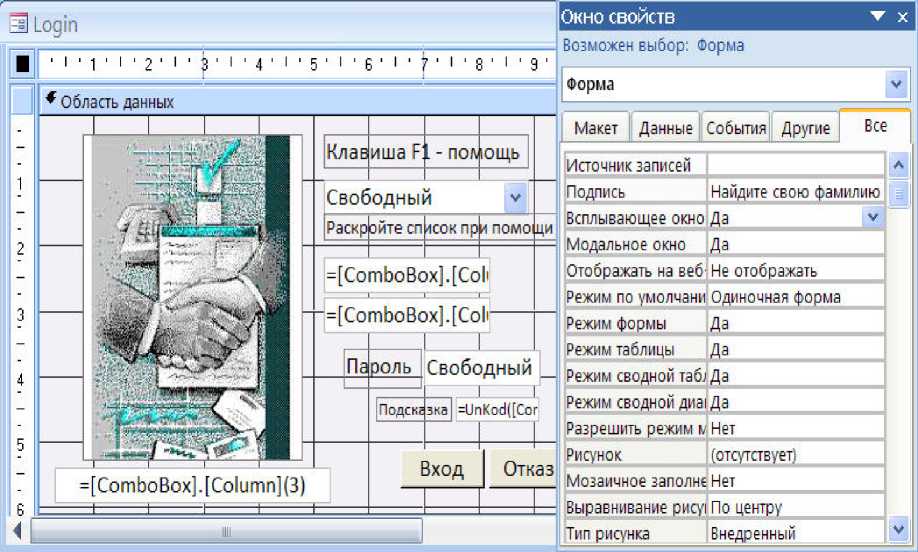Select the Раскройте список при помощи label

(x=440, y=228)
